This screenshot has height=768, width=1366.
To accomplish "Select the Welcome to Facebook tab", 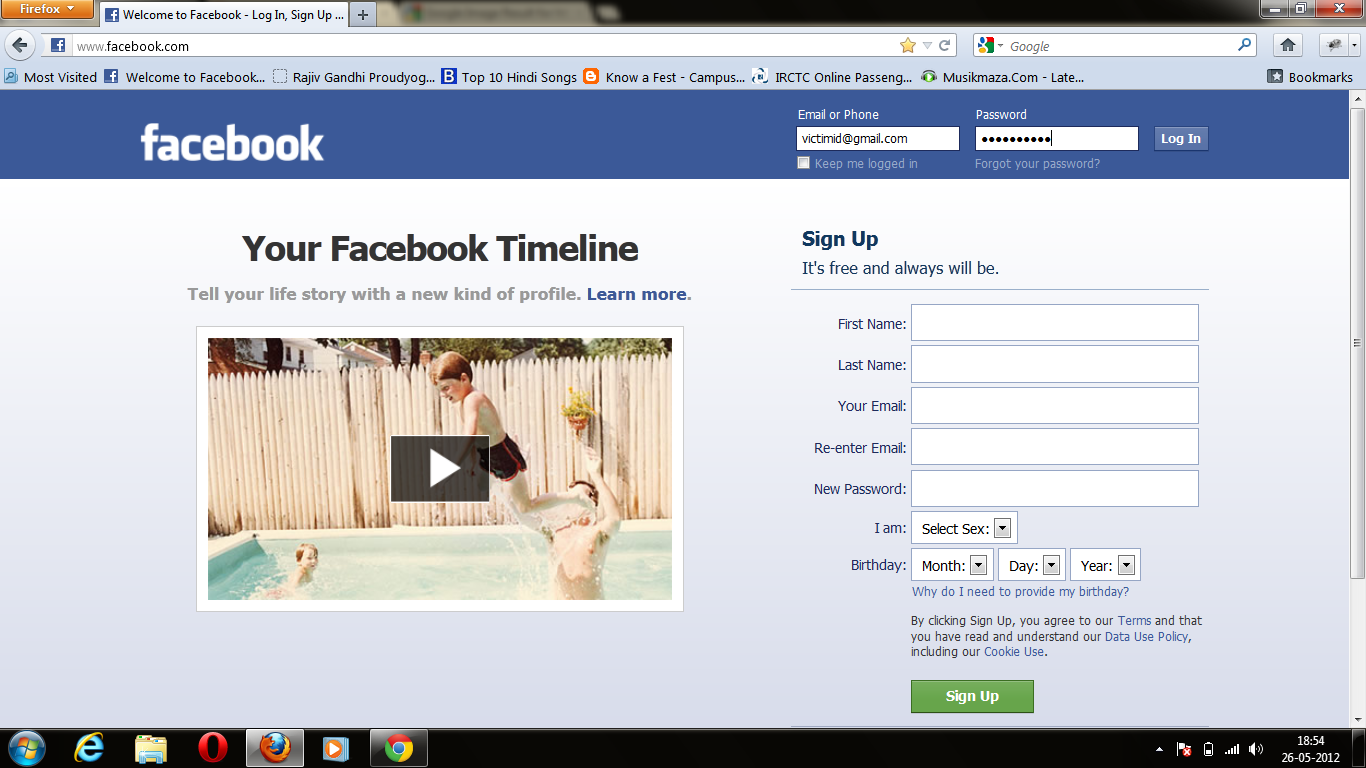I will pos(224,15).
